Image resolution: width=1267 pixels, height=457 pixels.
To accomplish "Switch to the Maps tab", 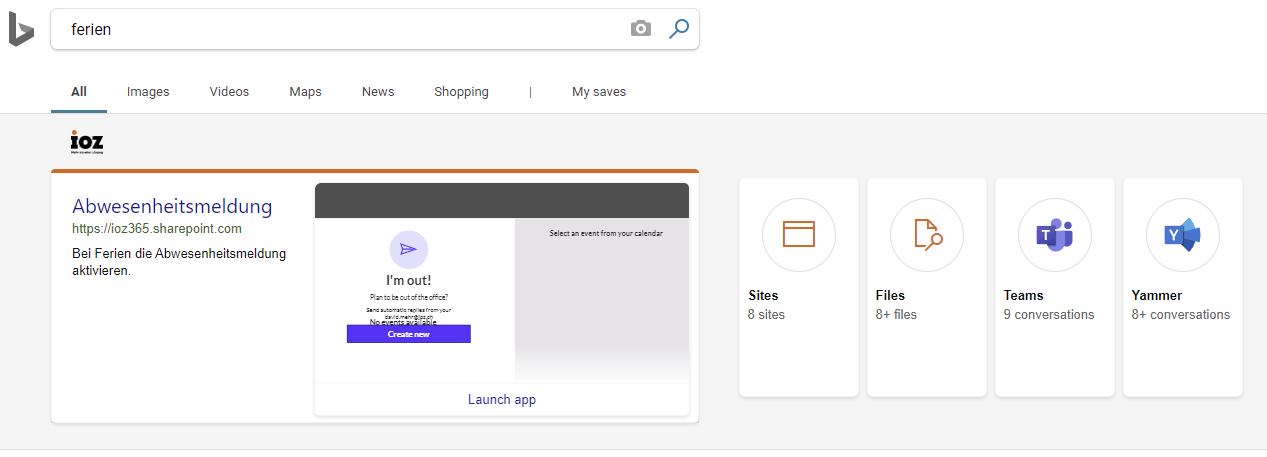I will coord(305,92).
